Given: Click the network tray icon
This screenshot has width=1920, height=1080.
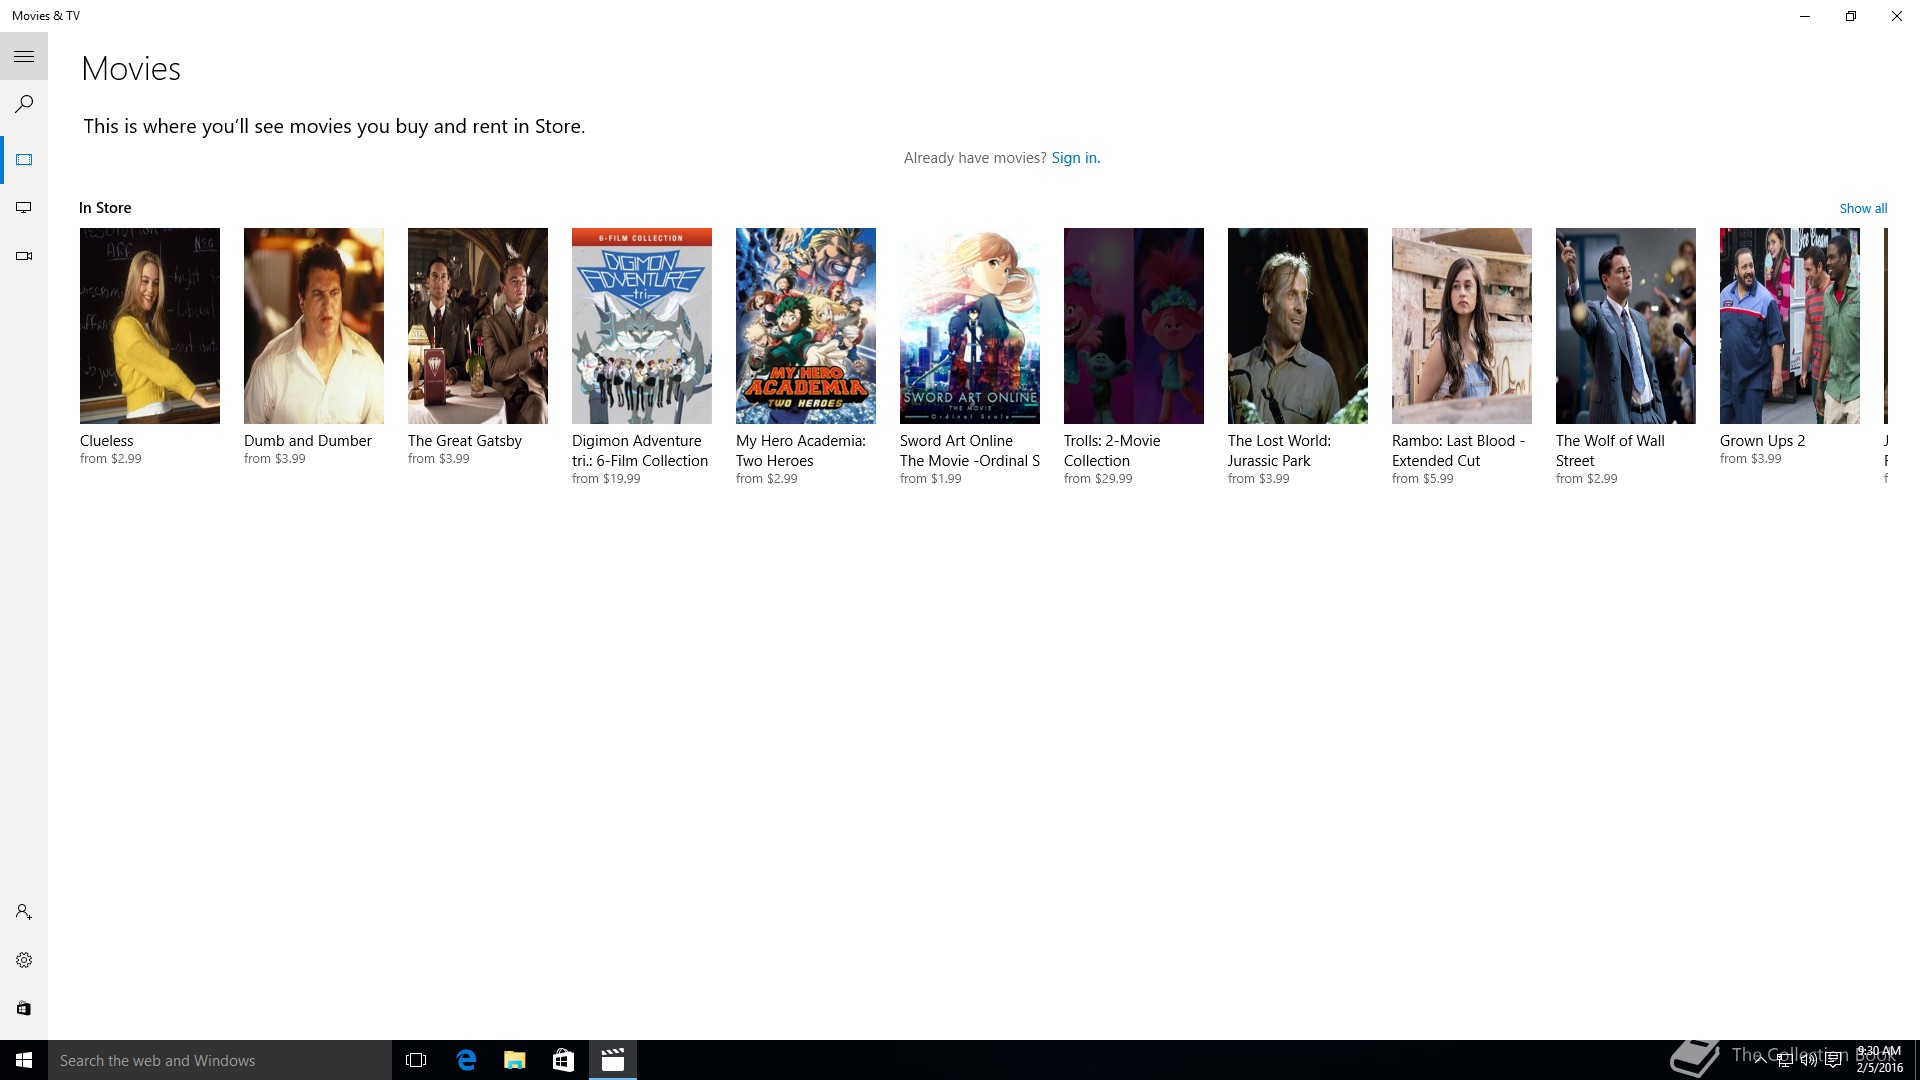Looking at the screenshot, I should [x=1785, y=1060].
